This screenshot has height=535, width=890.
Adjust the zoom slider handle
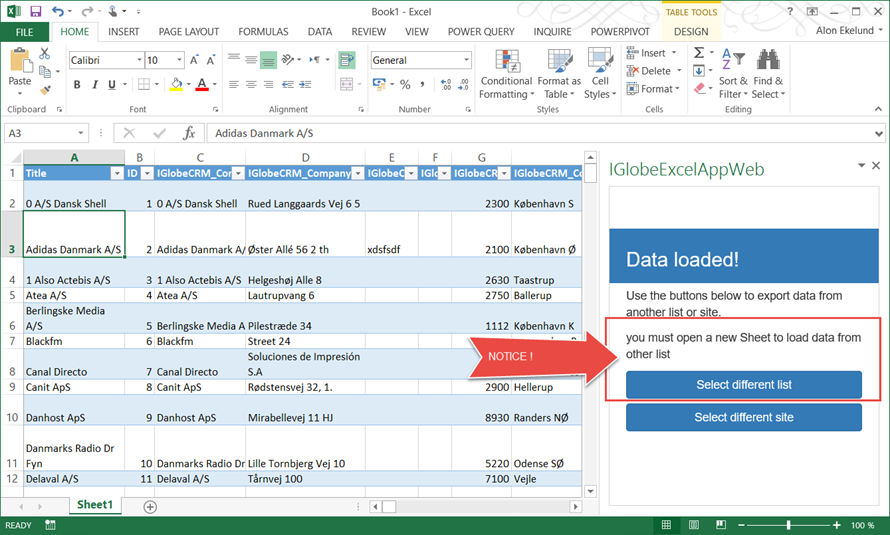[x=788, y=525]
